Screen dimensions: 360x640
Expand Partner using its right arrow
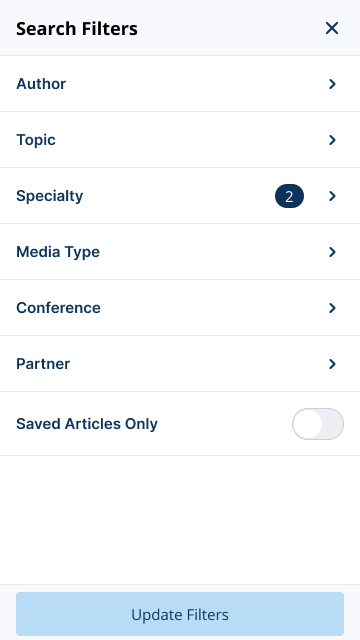(332, 364)
